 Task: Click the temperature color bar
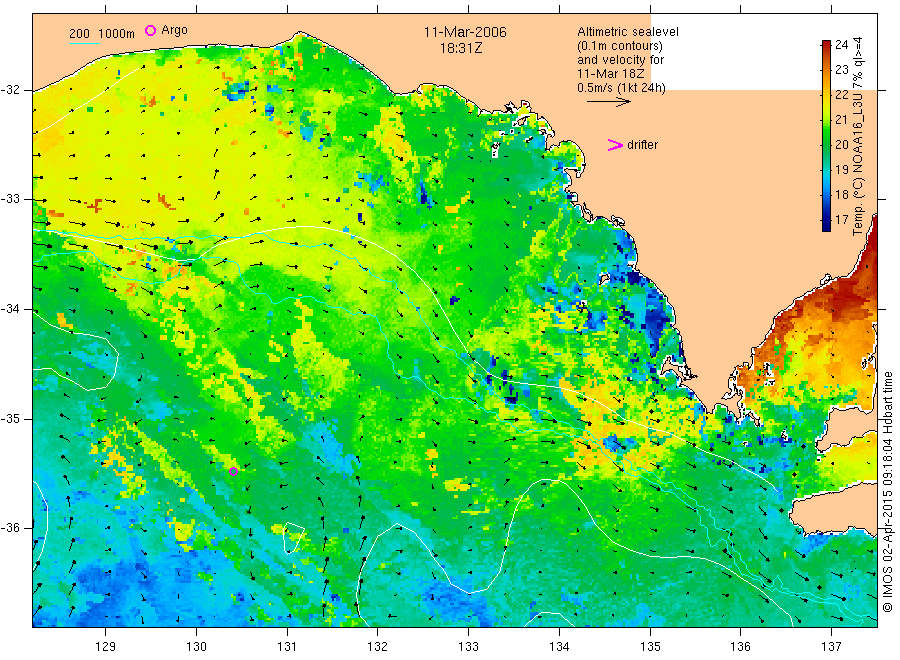click(x=826, y=135)
